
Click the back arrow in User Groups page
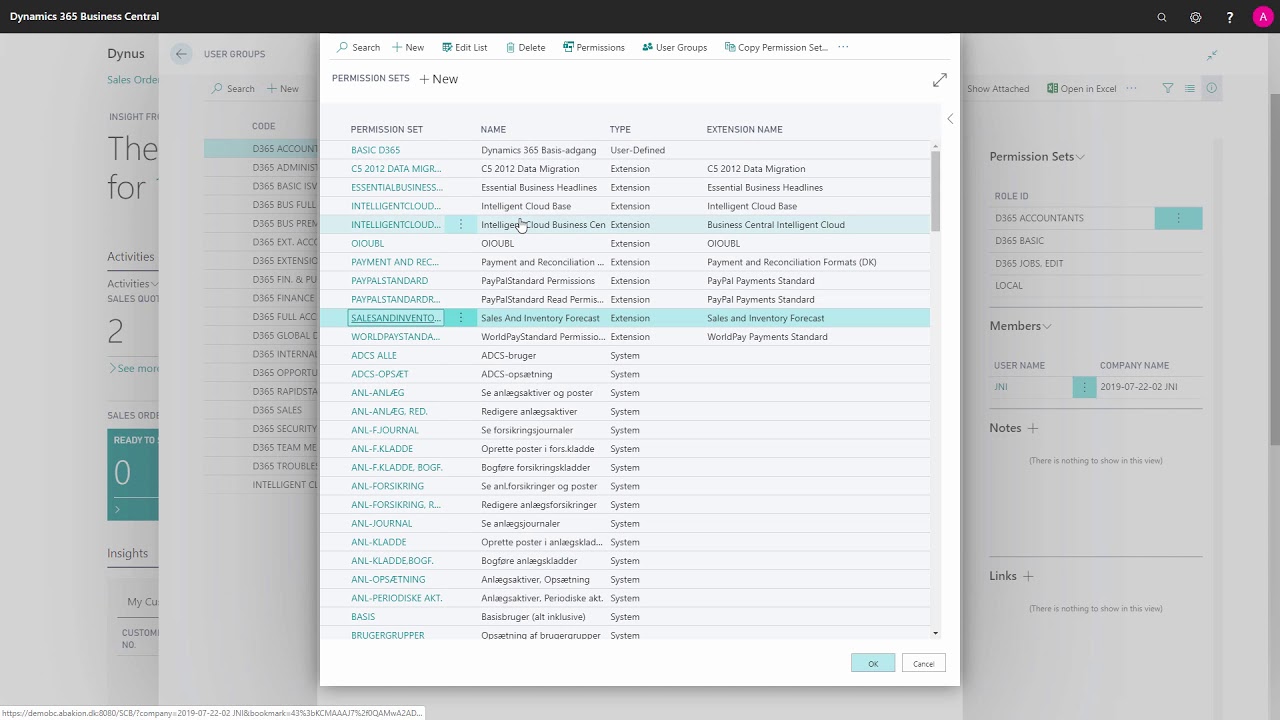tap(181, 54)
